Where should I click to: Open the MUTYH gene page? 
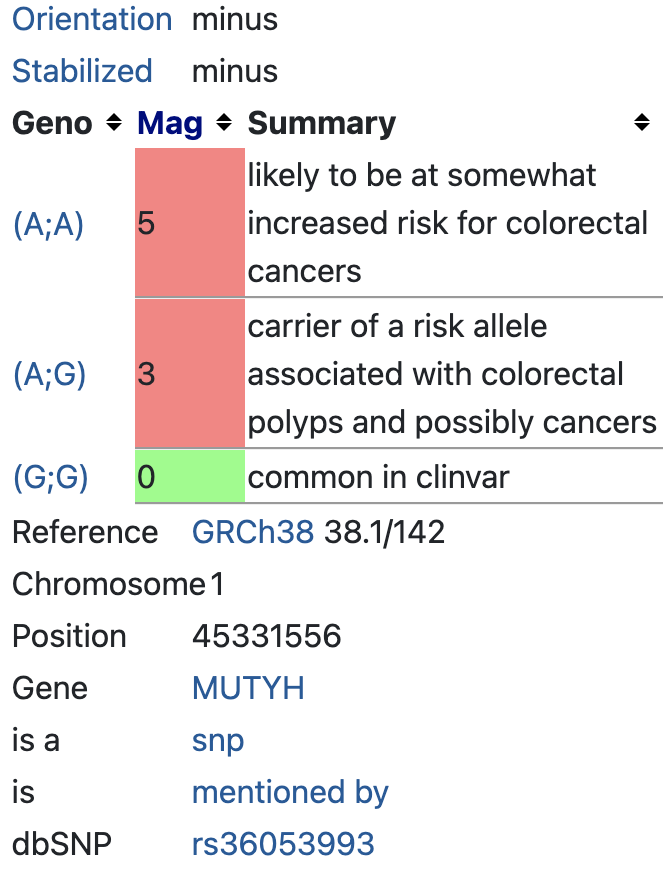click(x=248, y=688)
